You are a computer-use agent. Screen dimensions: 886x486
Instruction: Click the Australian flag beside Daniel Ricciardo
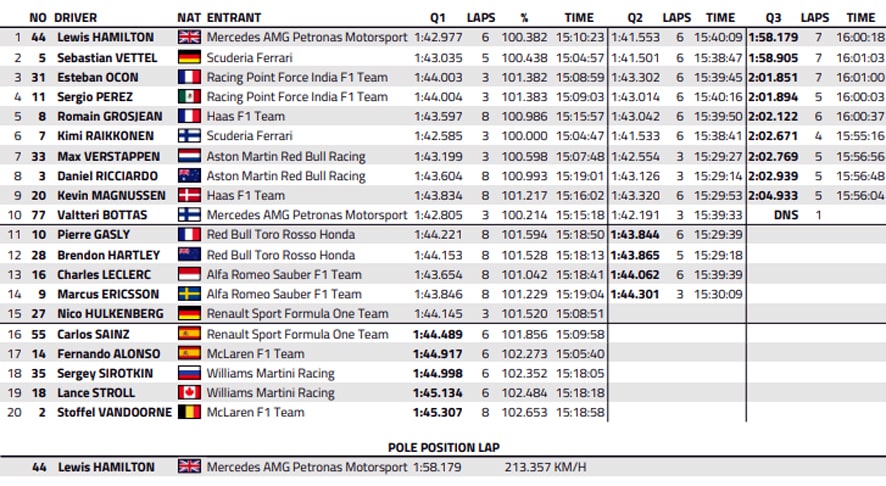click(x=189, y=176)
